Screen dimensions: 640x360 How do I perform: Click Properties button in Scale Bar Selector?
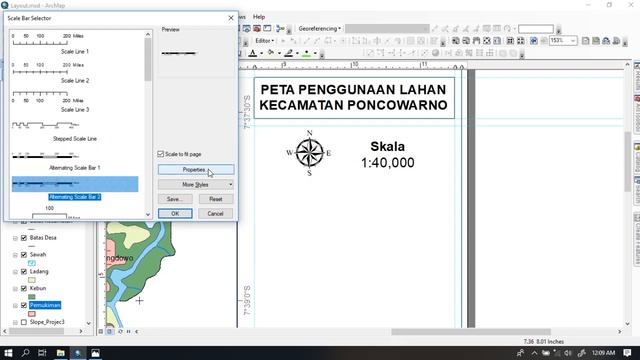[x=196, y=169]
